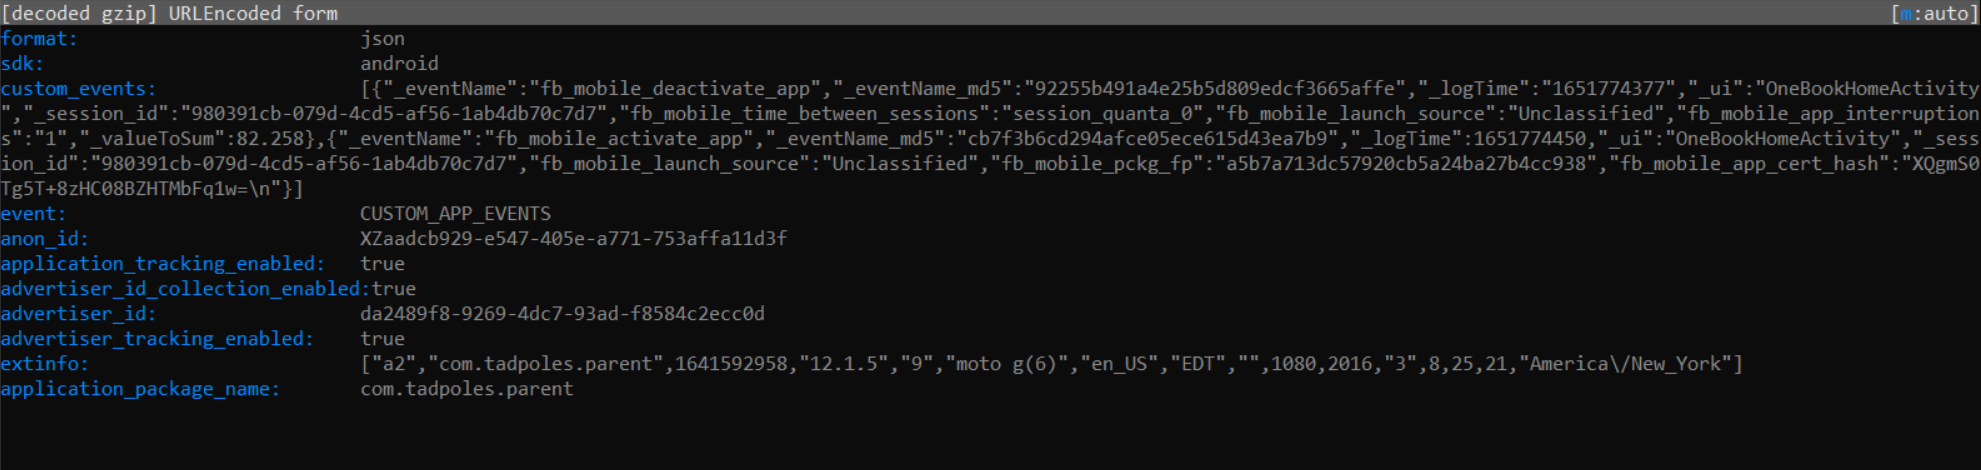
Task: Select the "com.tadpoles.parent" package name value
Action: pyautogui.click(x=467, y=389)
